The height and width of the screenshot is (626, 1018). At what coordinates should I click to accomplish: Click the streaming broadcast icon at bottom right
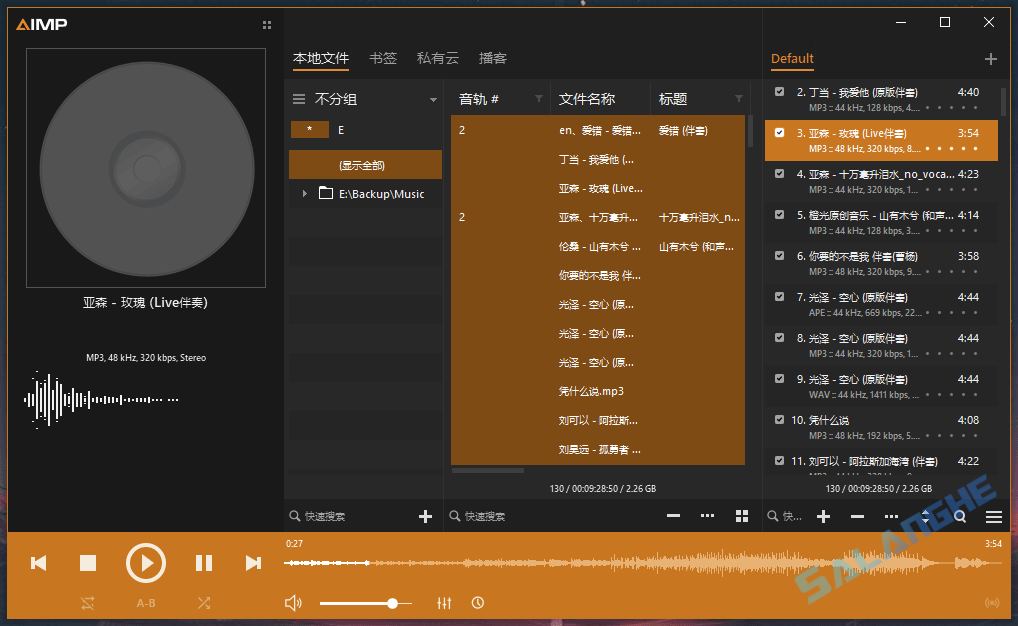tap(990, 602)
